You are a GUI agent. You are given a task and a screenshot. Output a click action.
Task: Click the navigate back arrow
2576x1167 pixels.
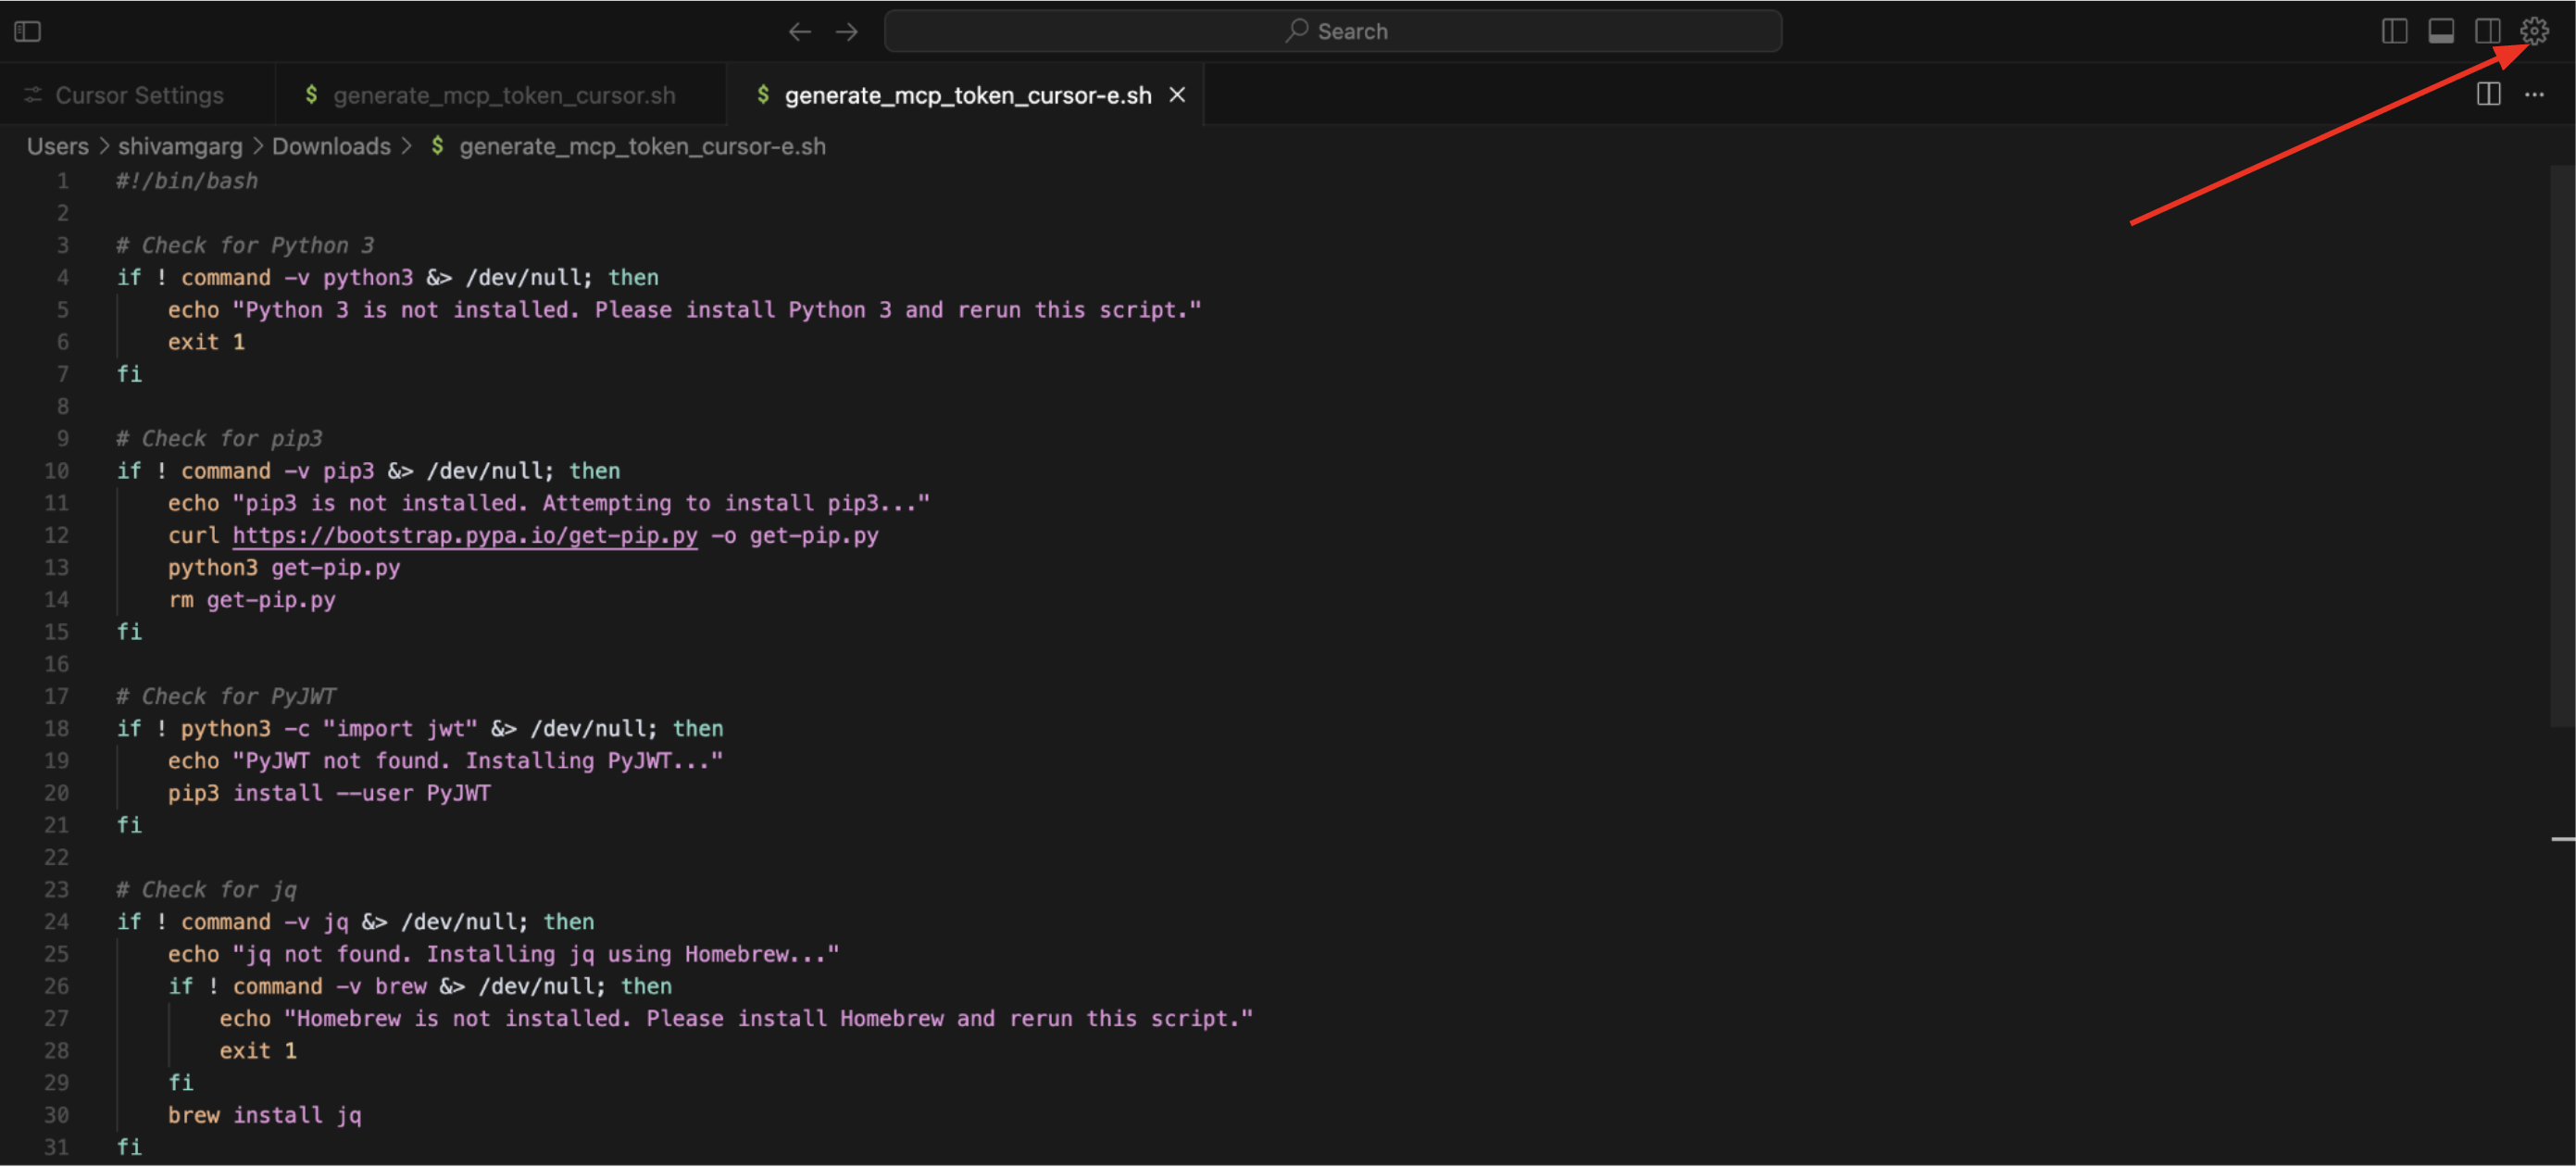(799, 32)
